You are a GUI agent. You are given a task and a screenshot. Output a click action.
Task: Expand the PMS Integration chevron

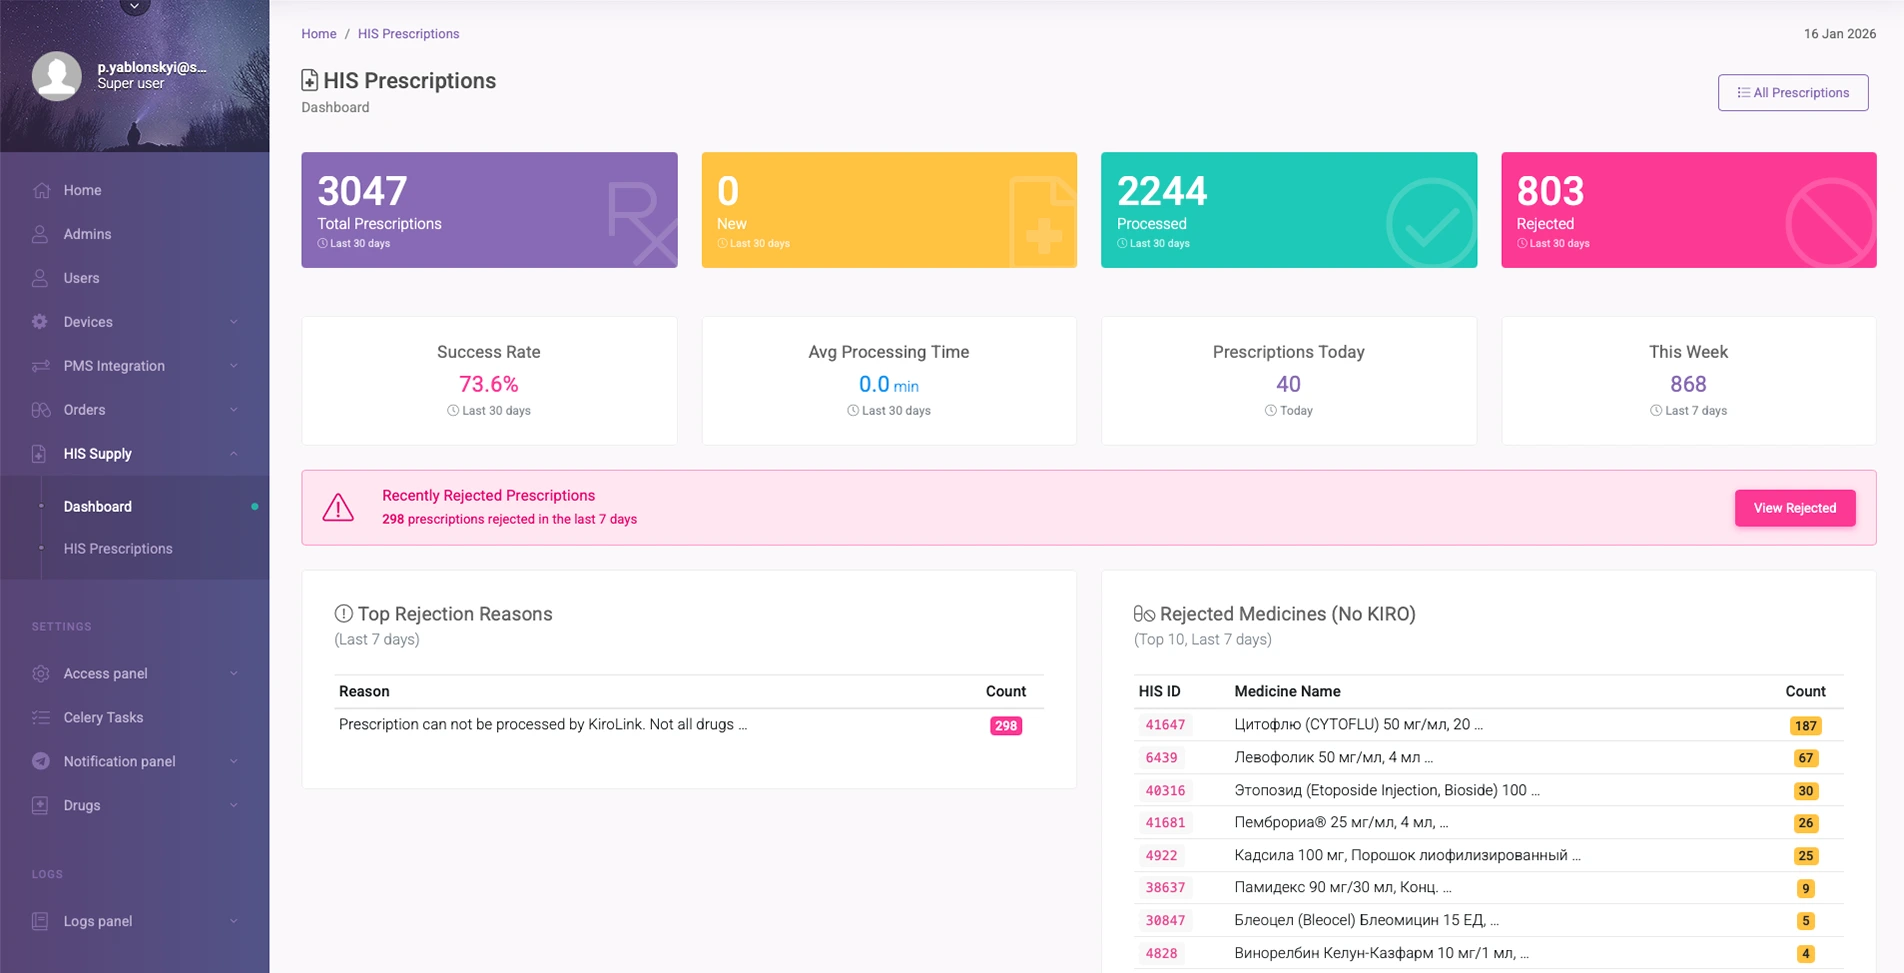[x=234, y=366]
